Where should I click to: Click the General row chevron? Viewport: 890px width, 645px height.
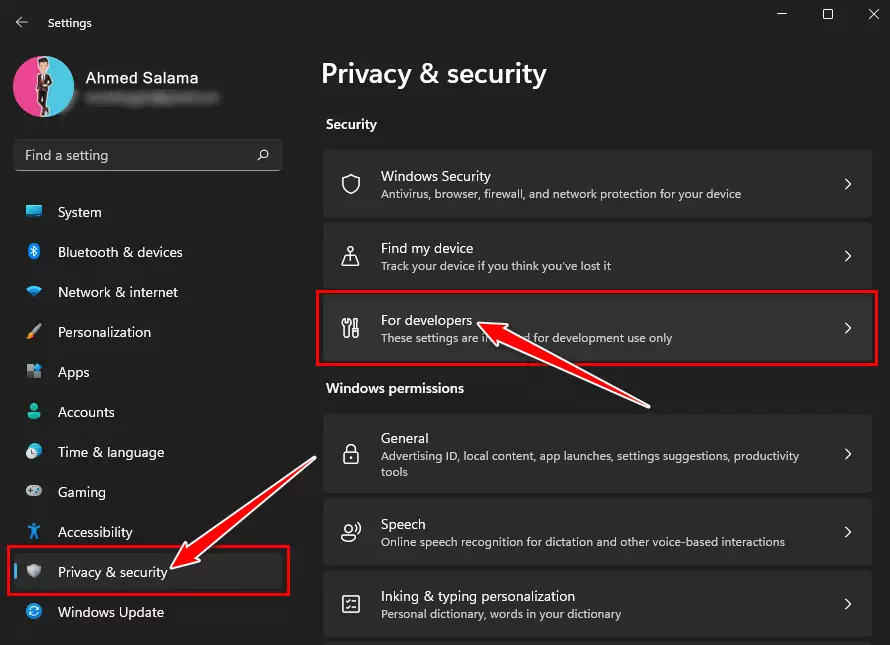[847, 454]
